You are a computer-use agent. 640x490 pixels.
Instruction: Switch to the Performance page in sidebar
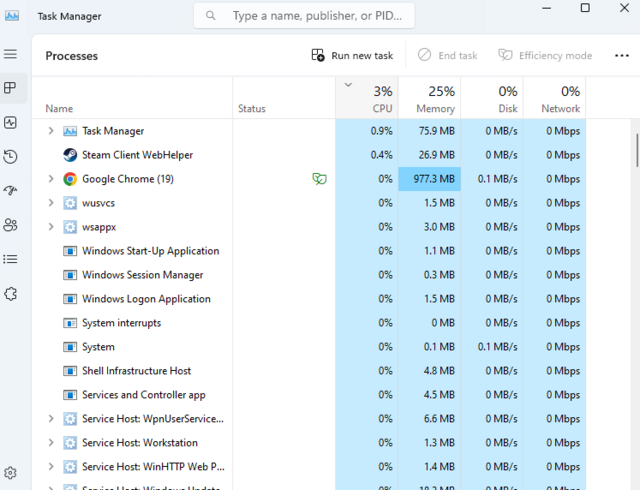pos(10,122)
